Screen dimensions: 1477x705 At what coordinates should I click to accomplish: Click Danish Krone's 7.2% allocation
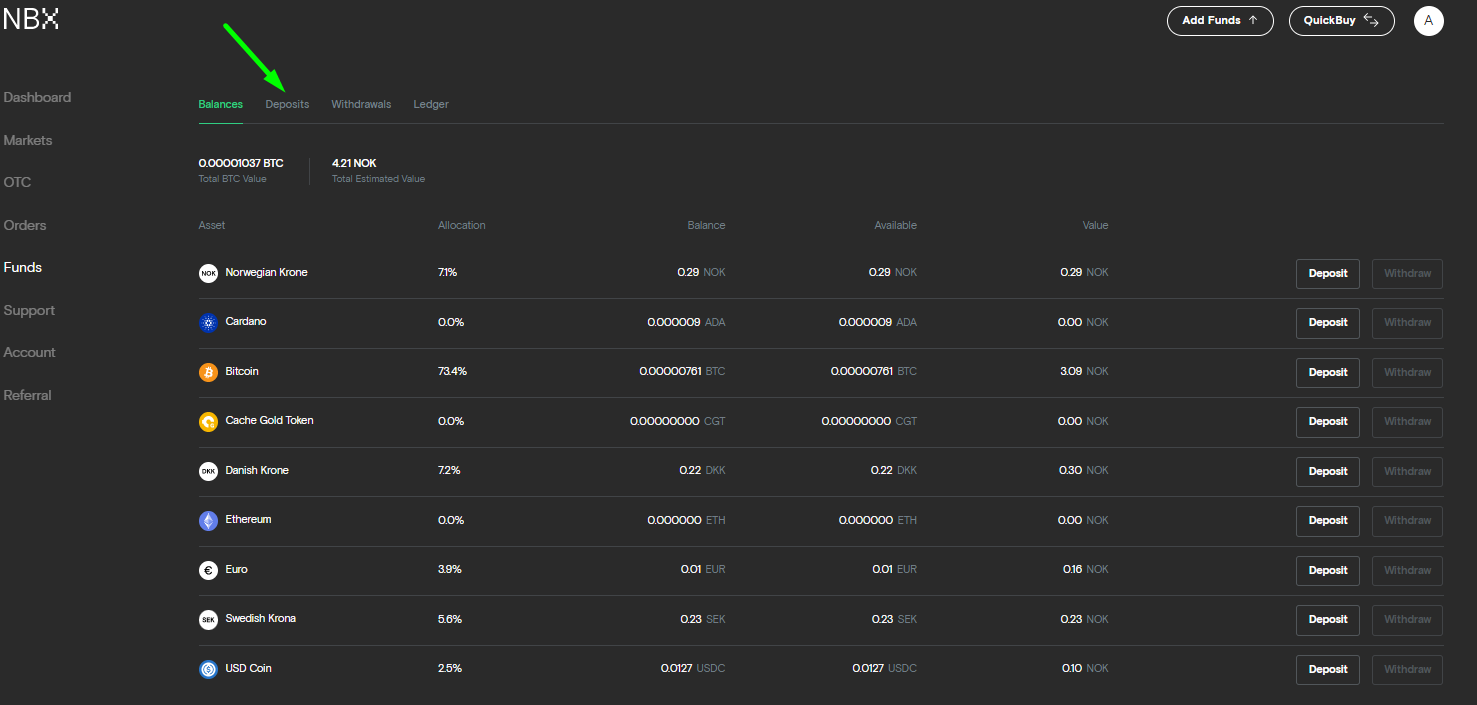coord(449,470)
